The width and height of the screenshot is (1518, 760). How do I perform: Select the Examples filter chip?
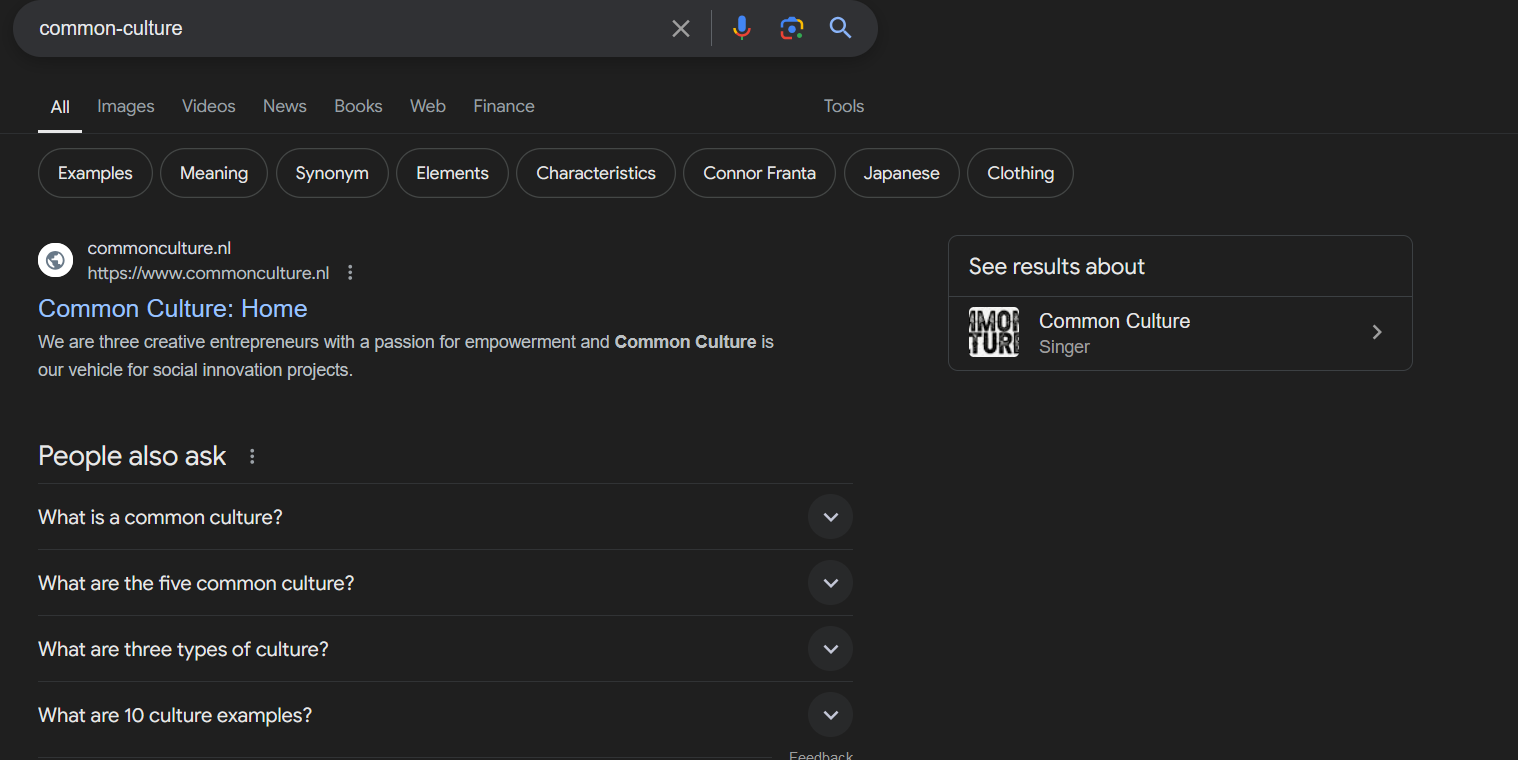click(95, 173)
